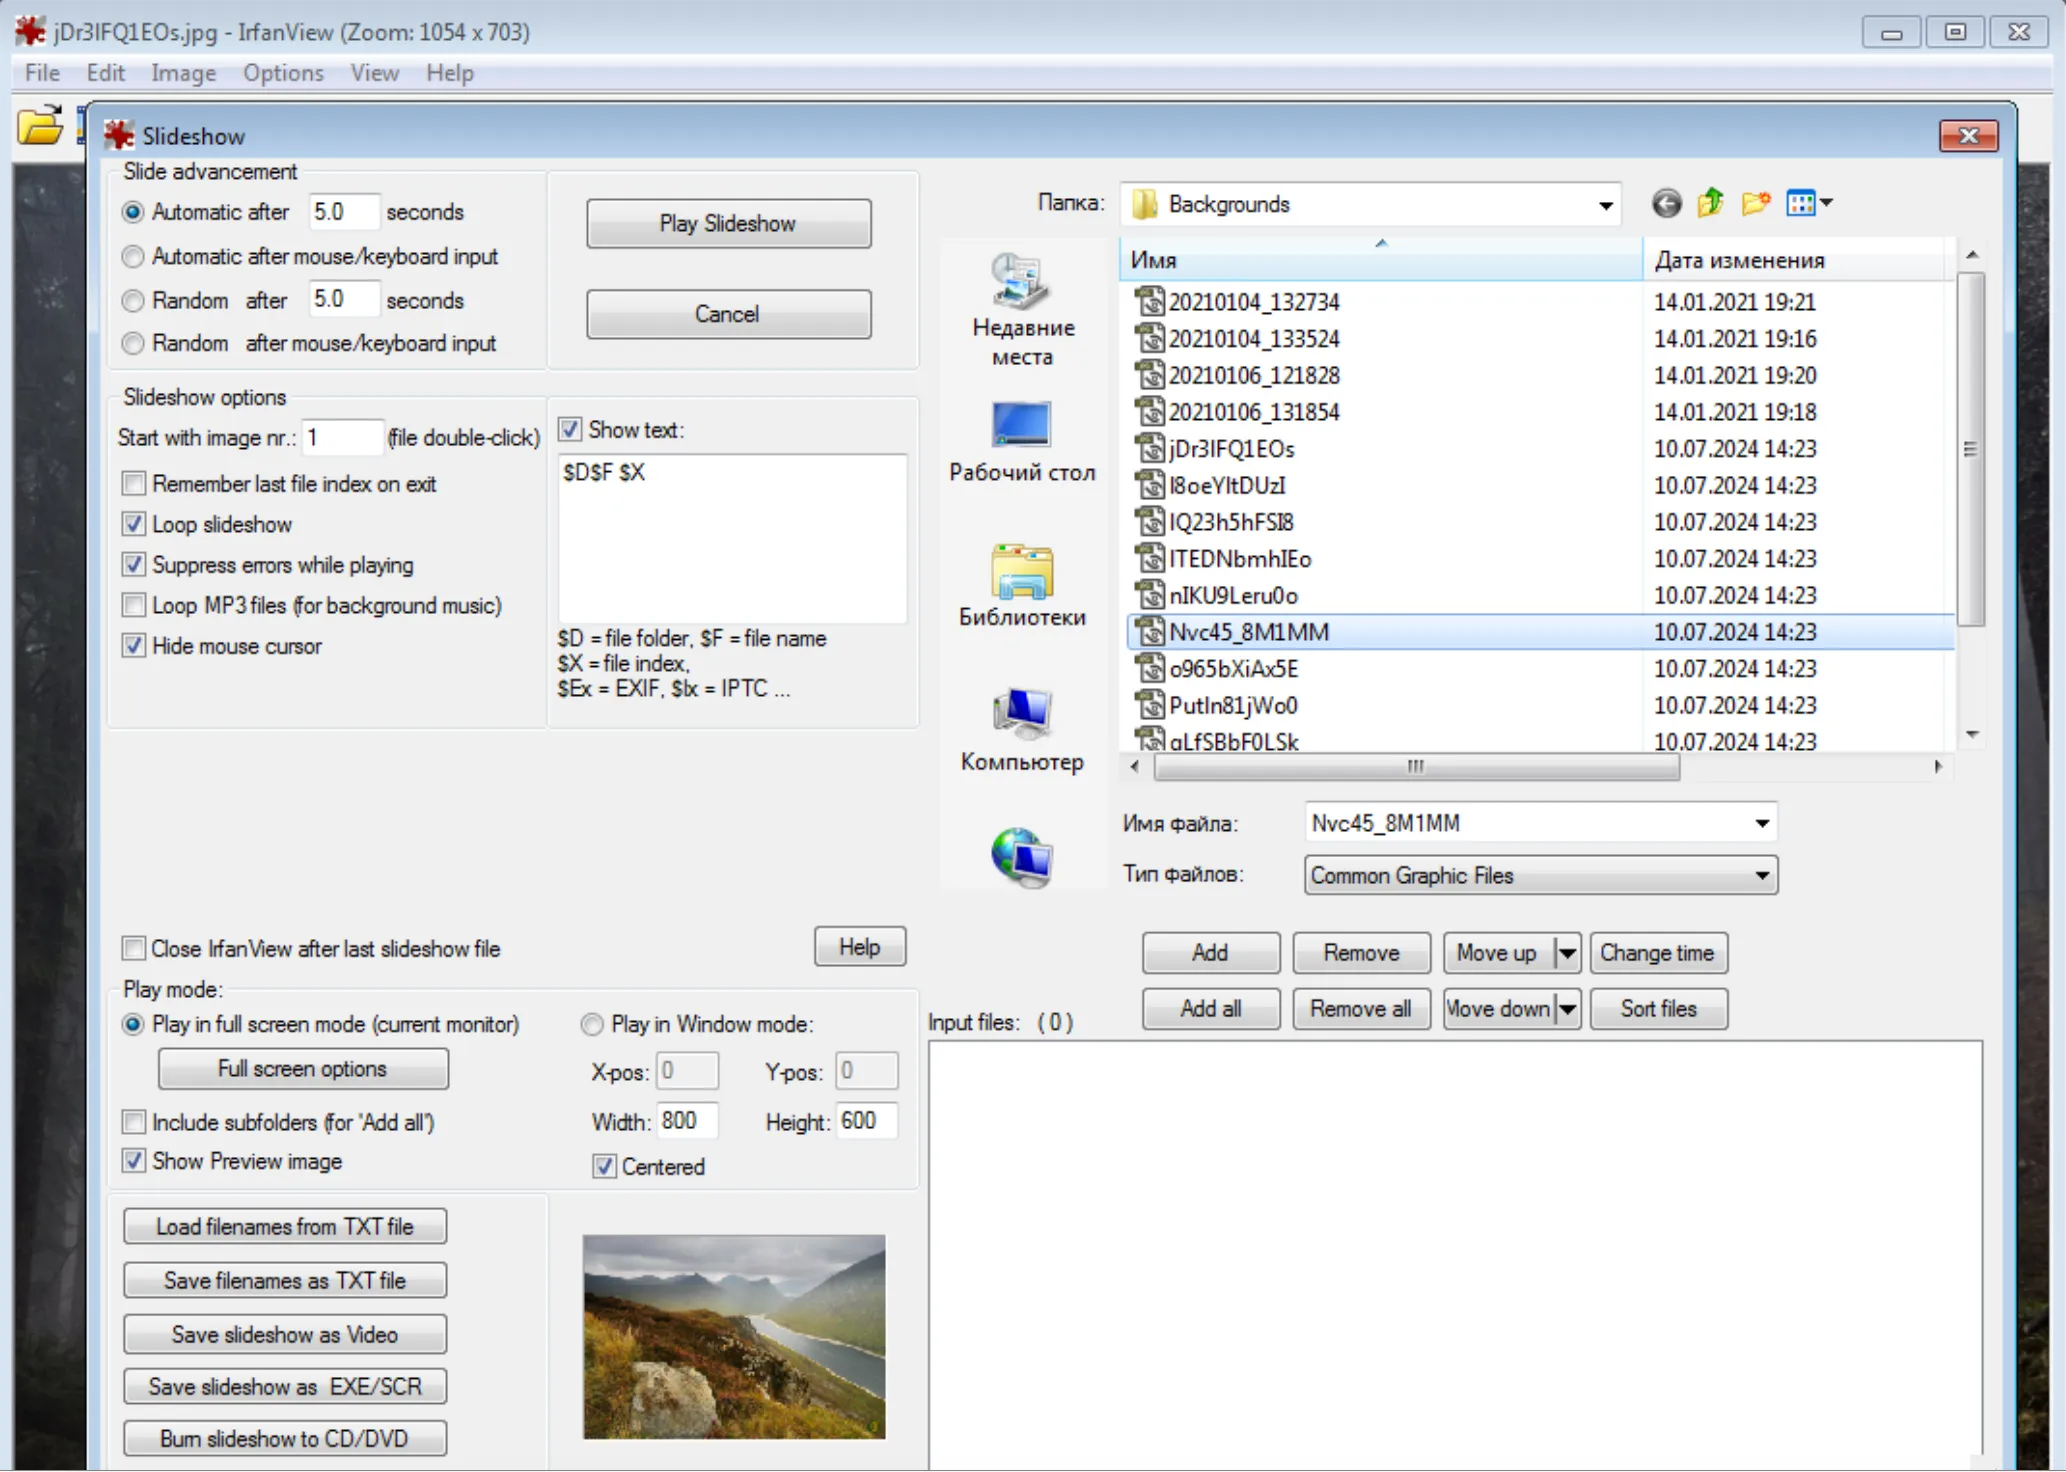The height and width of the screenshot is (1472, 2066).
Task: Open the Image menu
Action: click(183, 73)
